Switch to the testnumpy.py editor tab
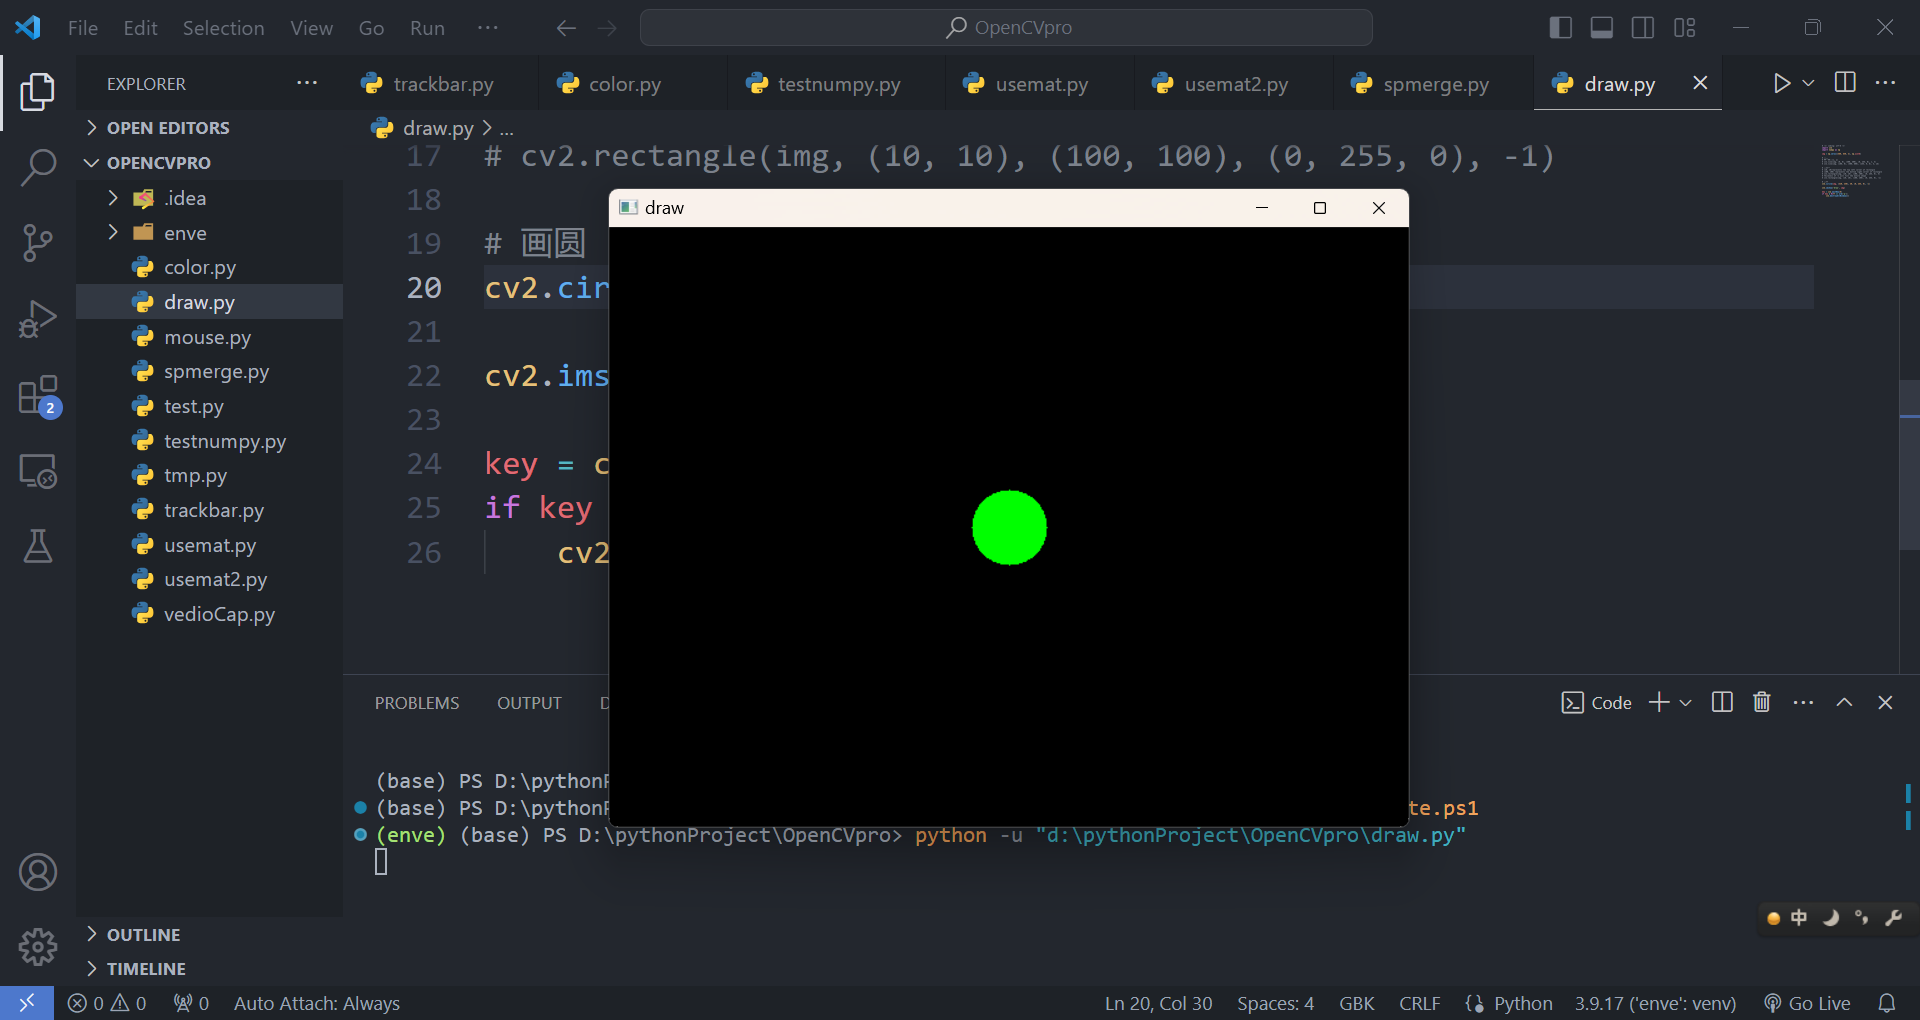The image size is (1920, 1020). 838,84
